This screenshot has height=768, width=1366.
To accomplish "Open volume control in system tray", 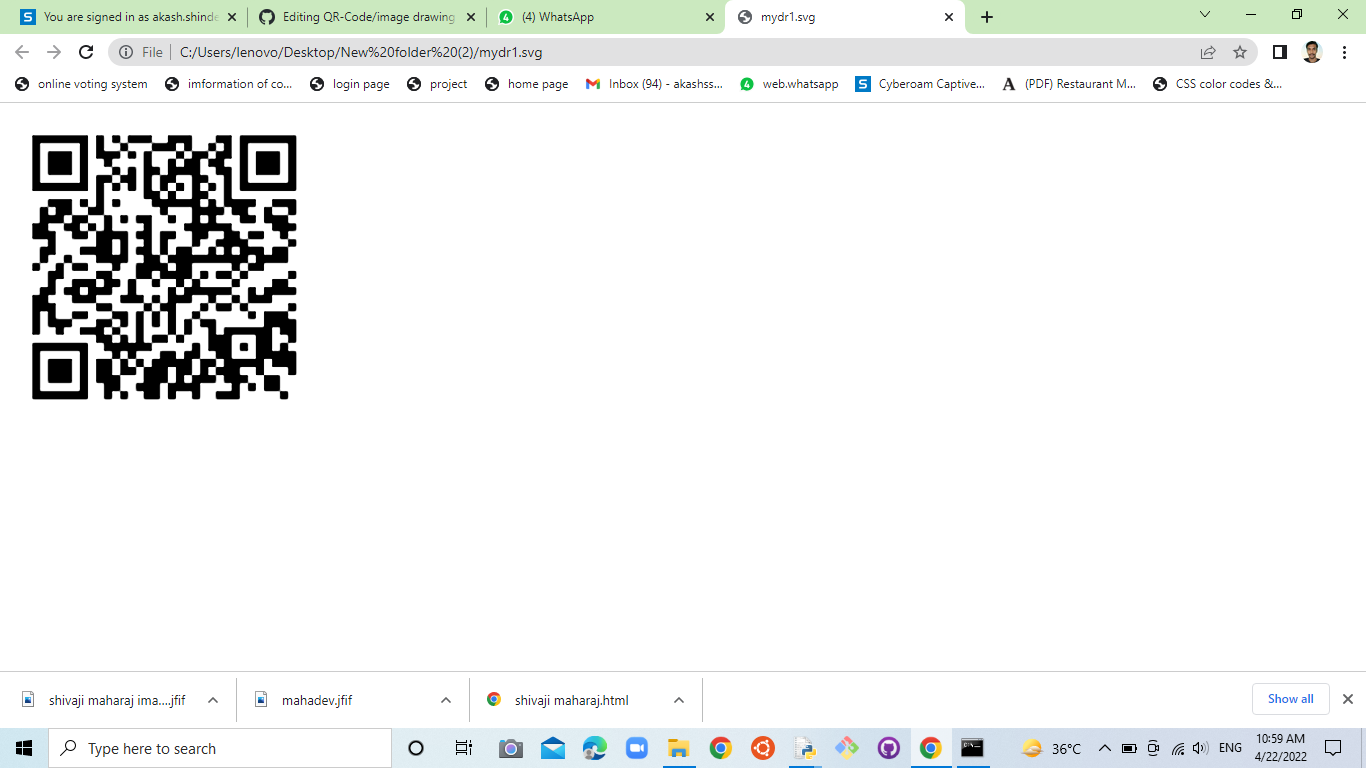I will (x=1201, y=748).
